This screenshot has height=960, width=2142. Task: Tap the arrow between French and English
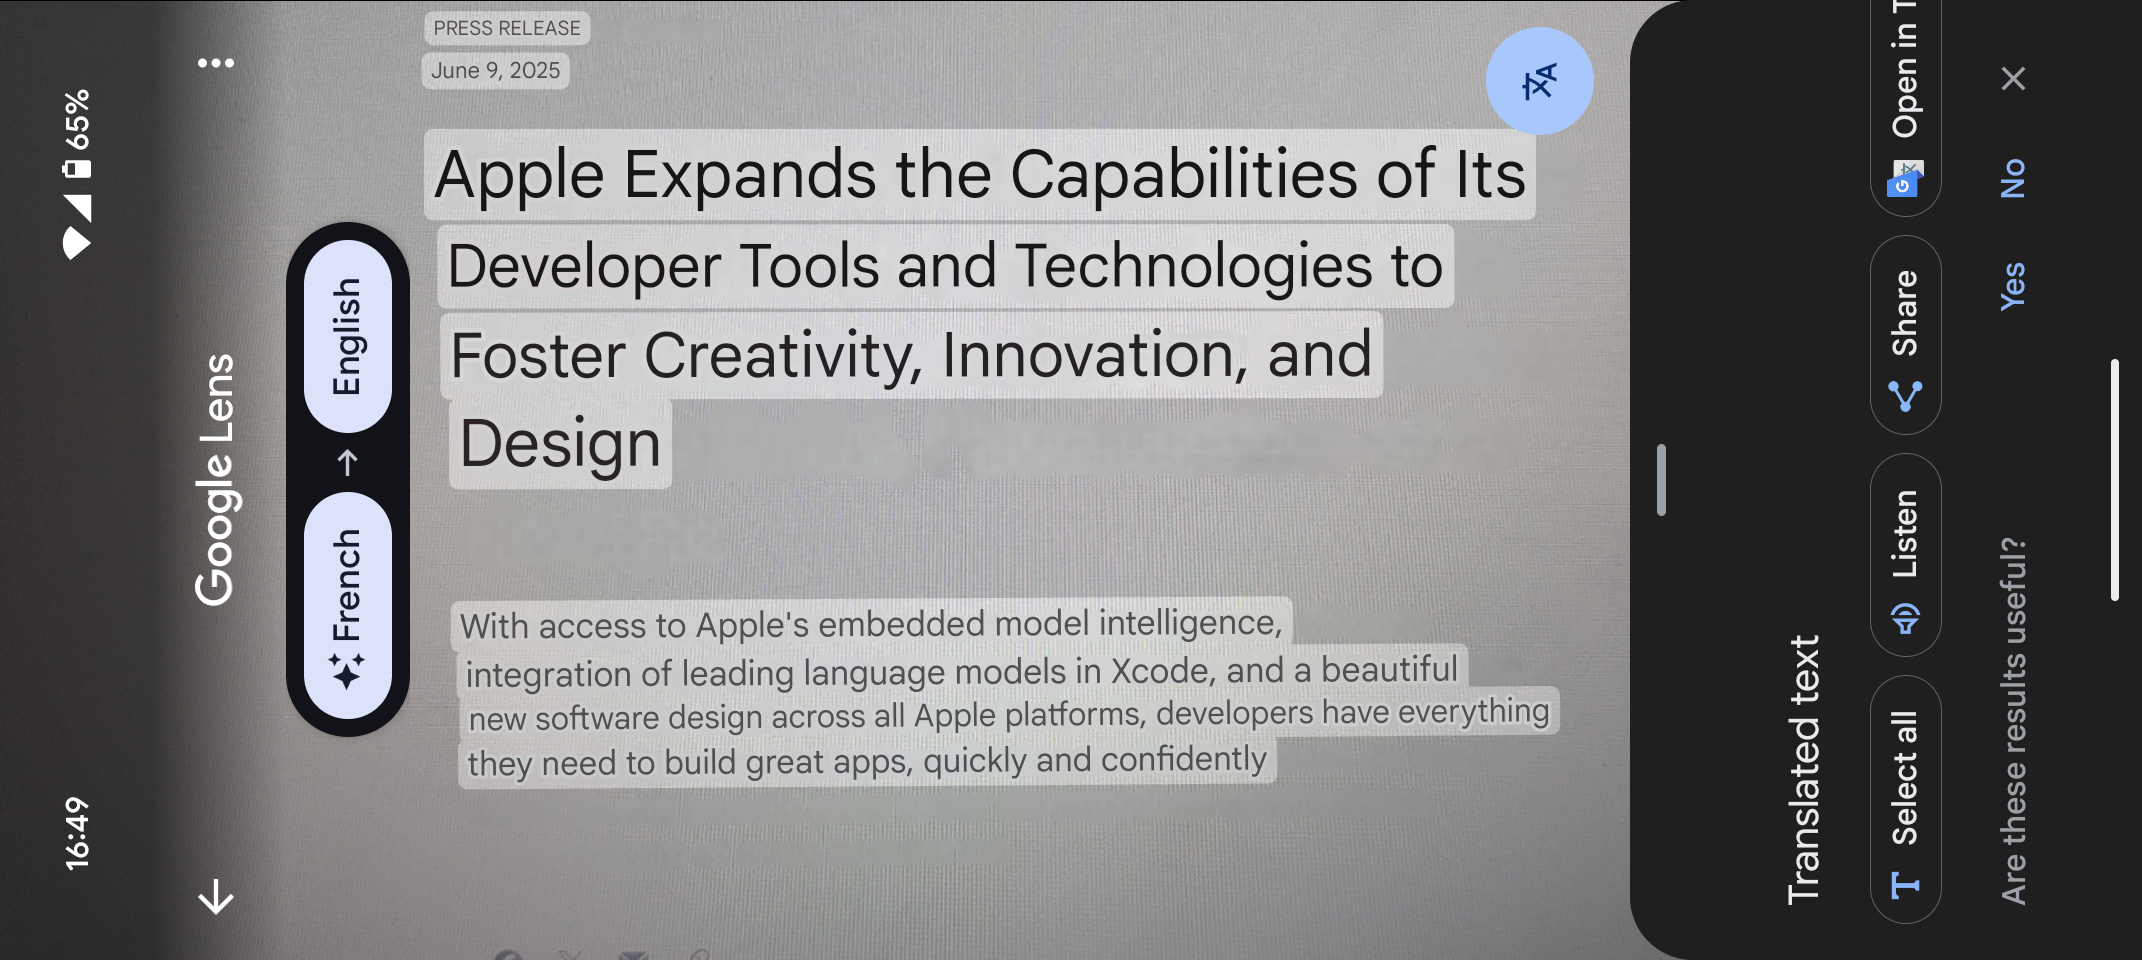(x=347, y=462)
